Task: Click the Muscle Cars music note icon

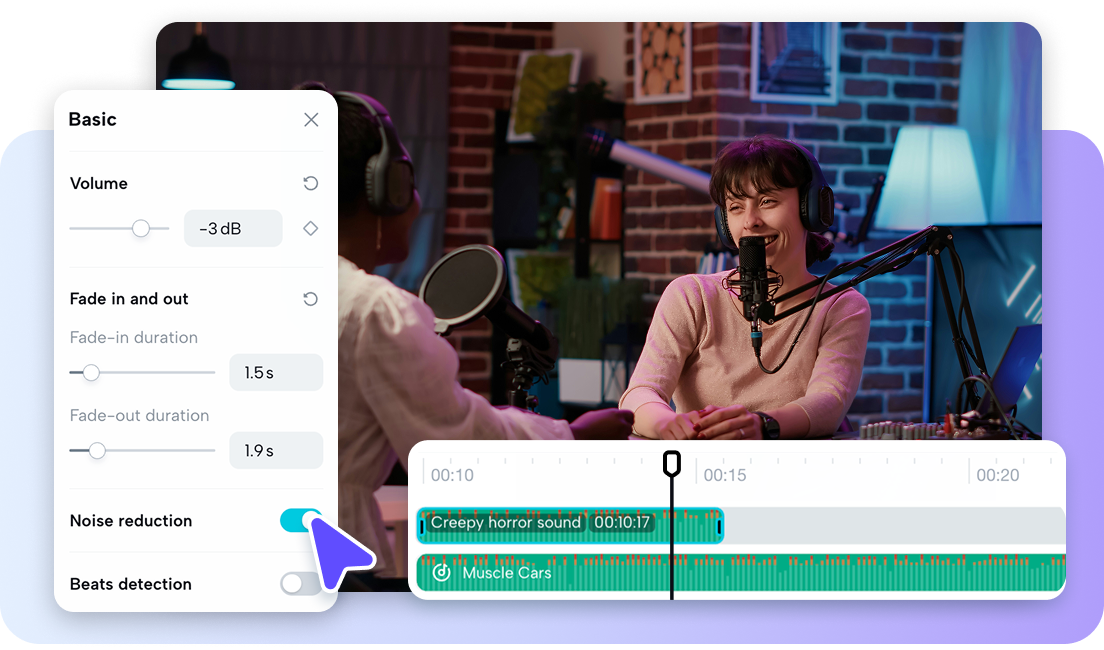Action: point(441,573)
